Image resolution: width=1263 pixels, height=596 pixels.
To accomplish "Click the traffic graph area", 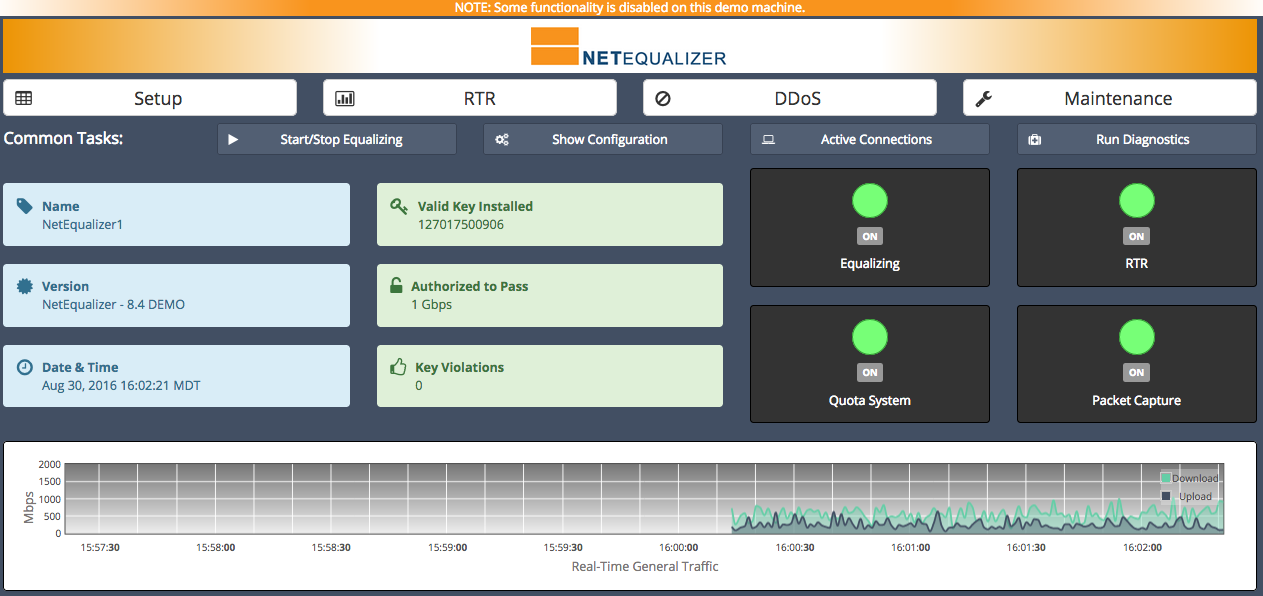I will (x=645, y=498).
